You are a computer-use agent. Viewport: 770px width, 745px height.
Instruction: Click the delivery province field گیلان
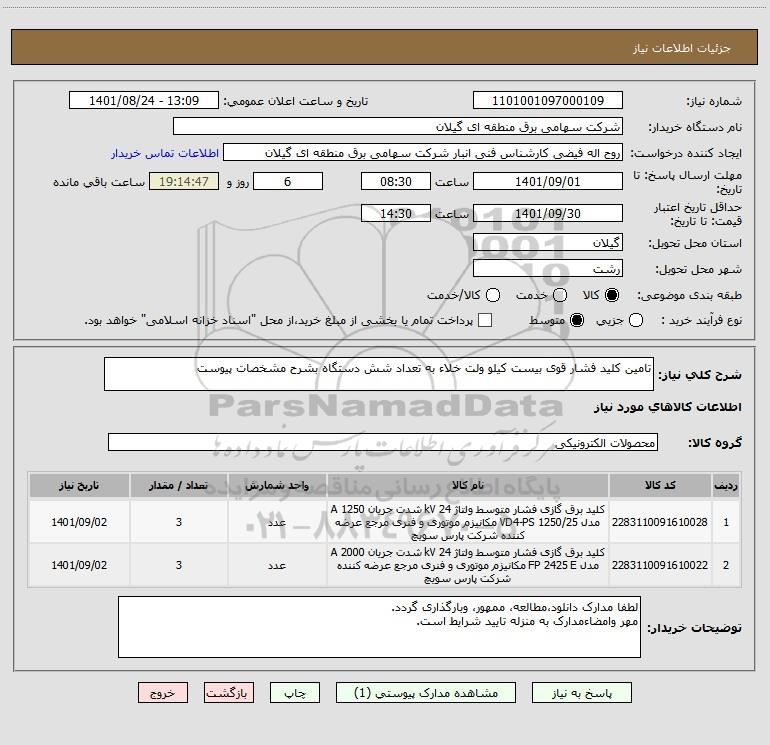548,242
